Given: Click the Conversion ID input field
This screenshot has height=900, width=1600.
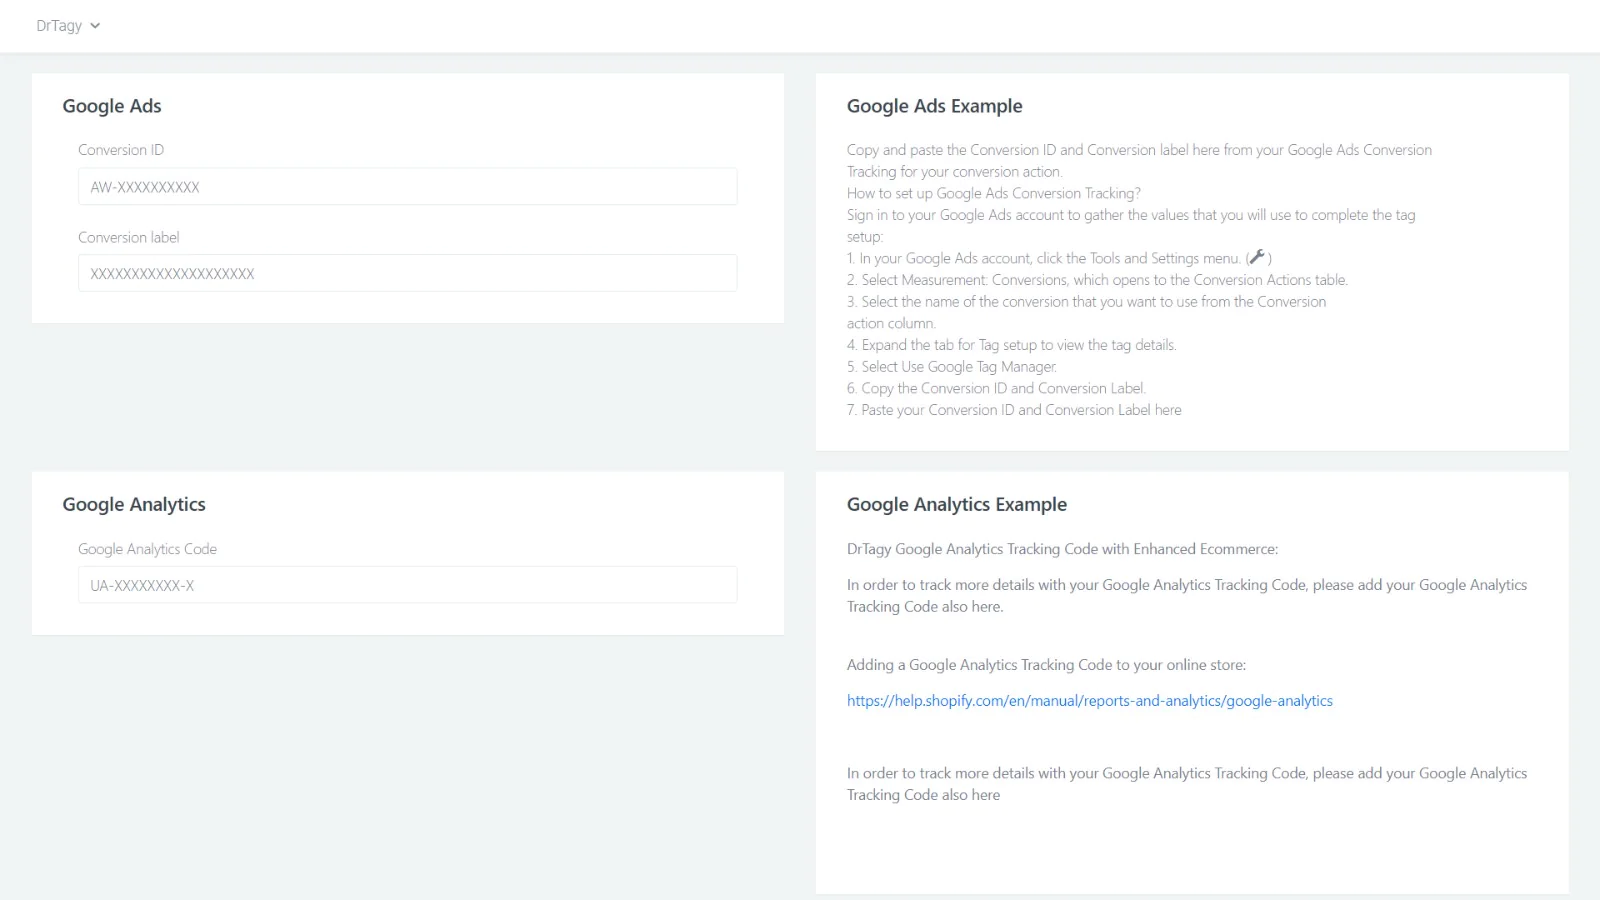Looking at the screenshot, I should (x=407, y=187).
